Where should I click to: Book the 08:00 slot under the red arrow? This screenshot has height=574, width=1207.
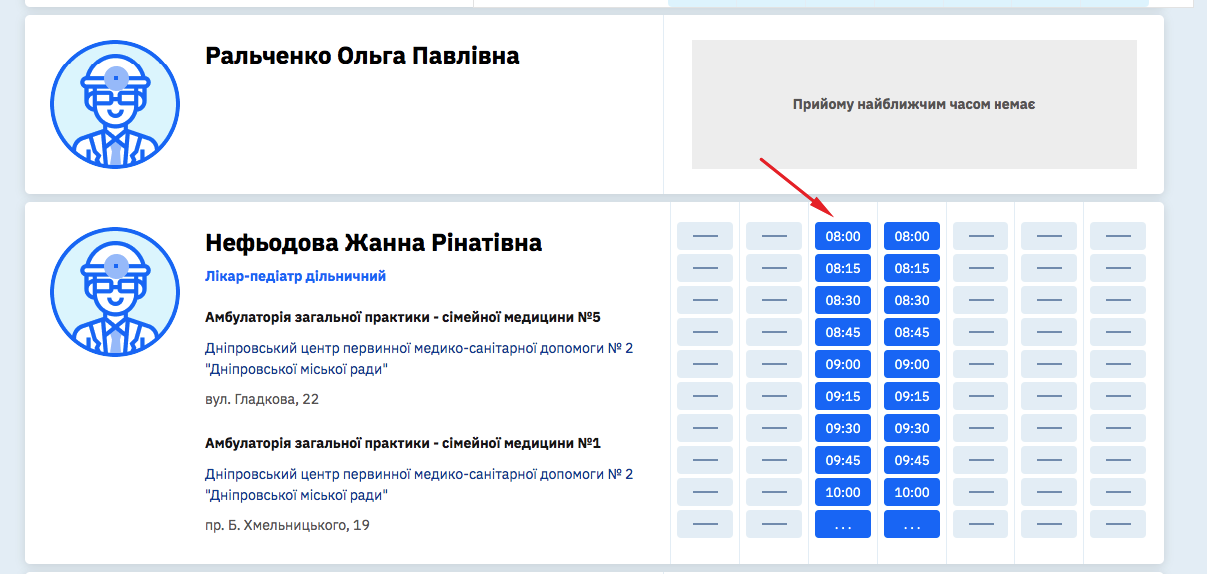tap(842, 237)
